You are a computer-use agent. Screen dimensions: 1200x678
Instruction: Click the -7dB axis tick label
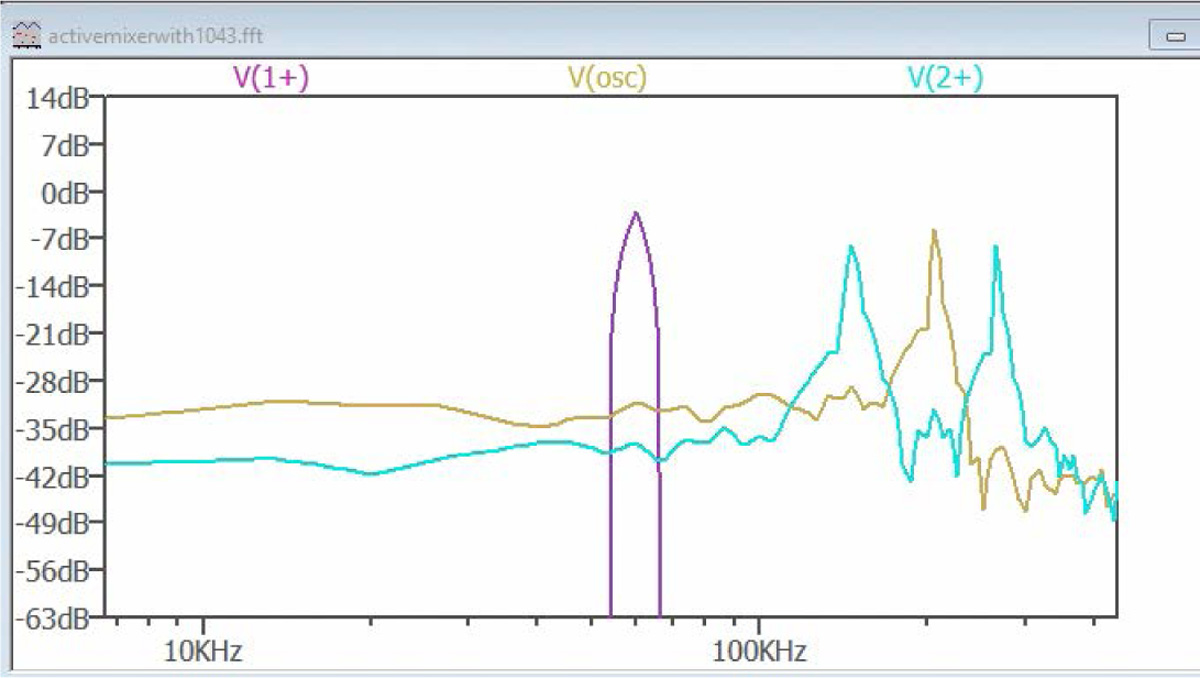point(62,239)
